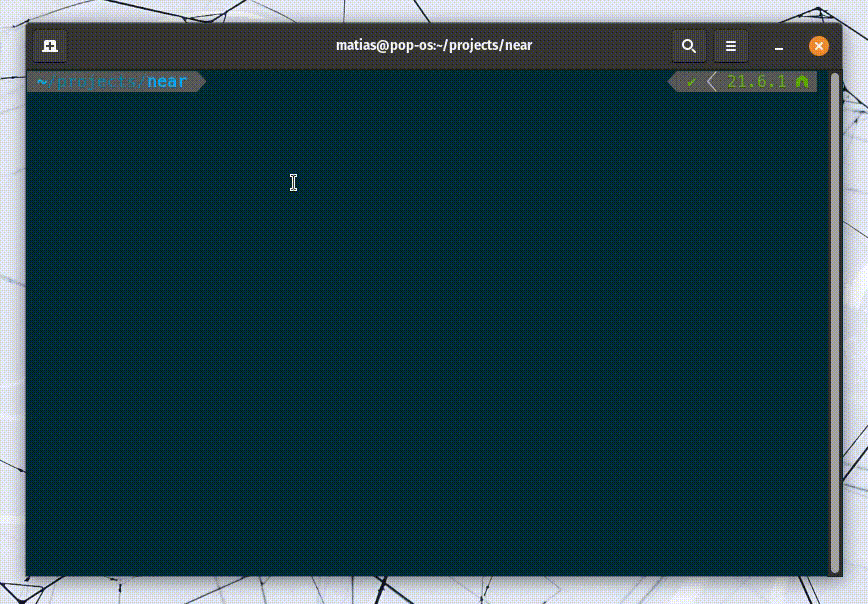868x604 pixels.
Task: Open a new terminal tab
Action: pyautogui.click(x=50, y=46)
